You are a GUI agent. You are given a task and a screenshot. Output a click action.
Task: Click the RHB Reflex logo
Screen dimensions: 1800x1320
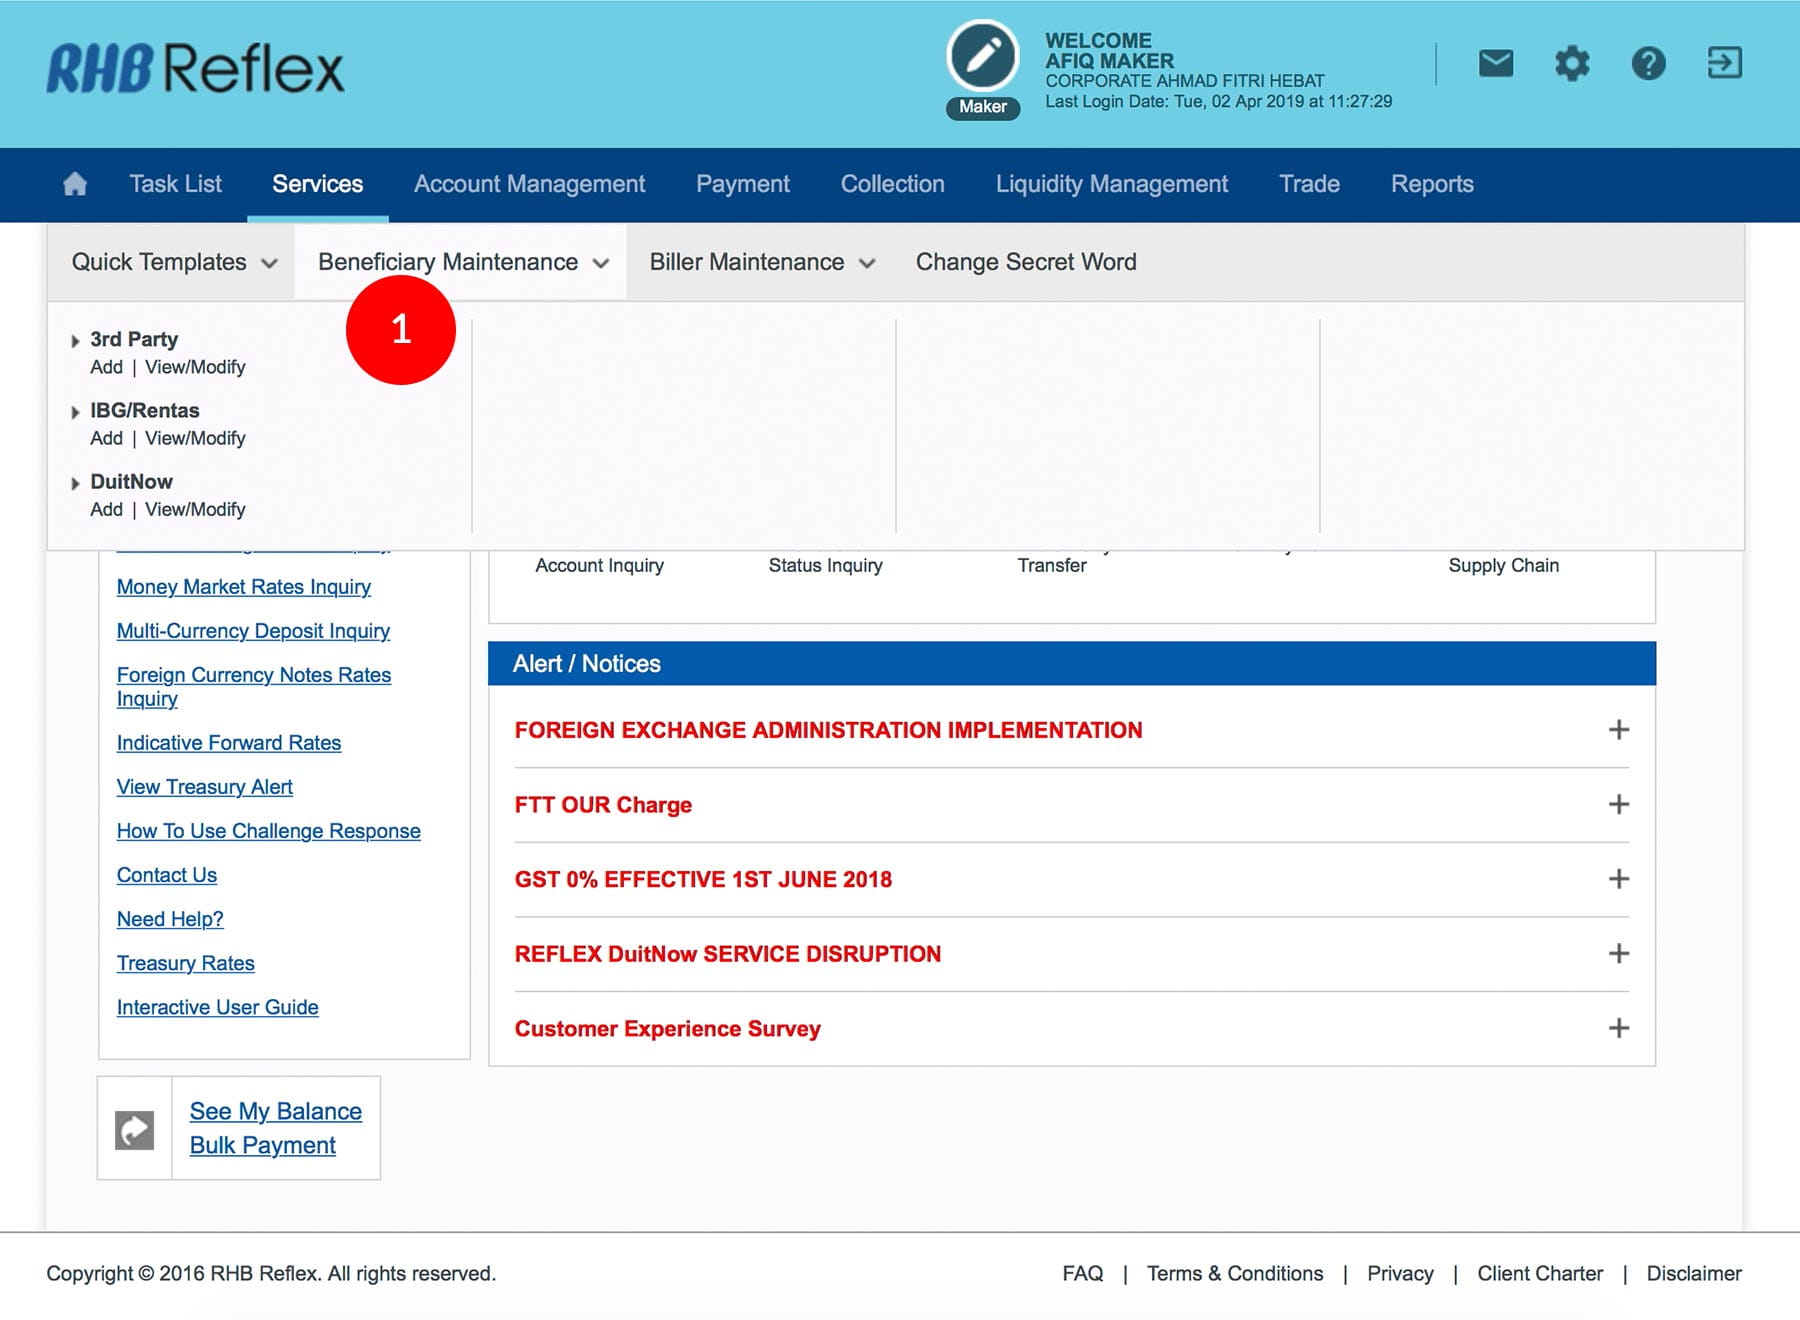tap(195, 69)
